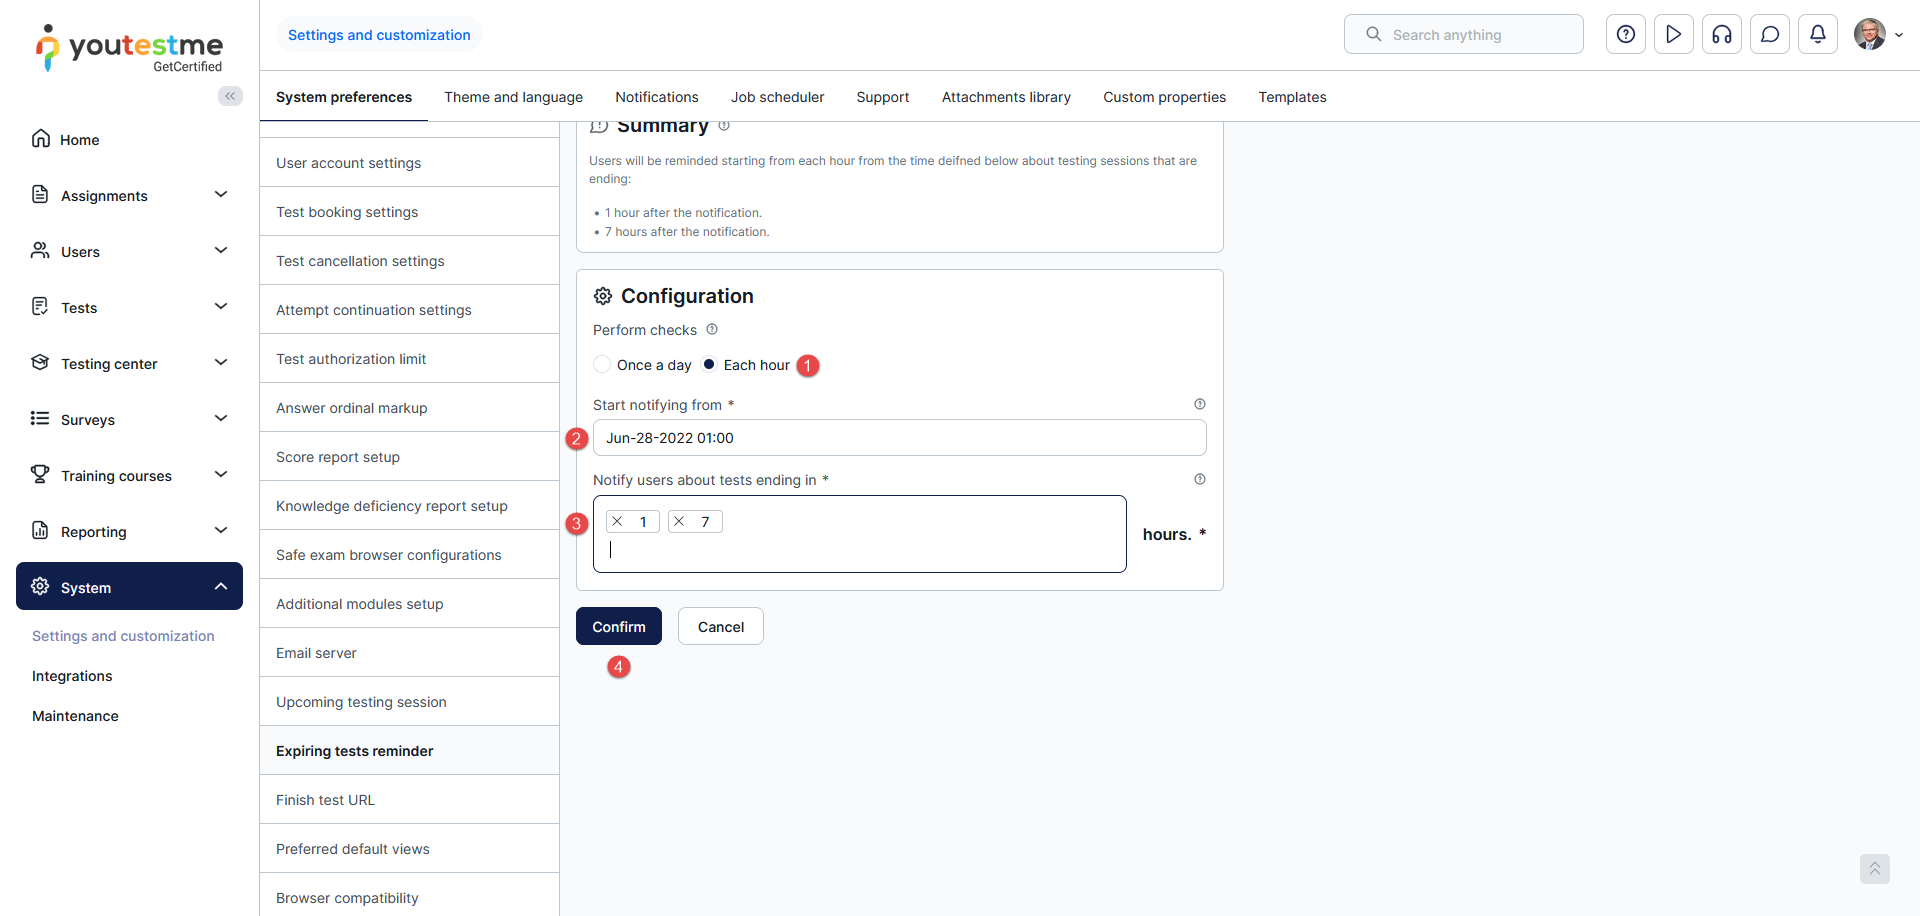Collapse the sidebar with double-chevron icon
This screenshot has width=1920, height=916.
(x=230, y=96)
